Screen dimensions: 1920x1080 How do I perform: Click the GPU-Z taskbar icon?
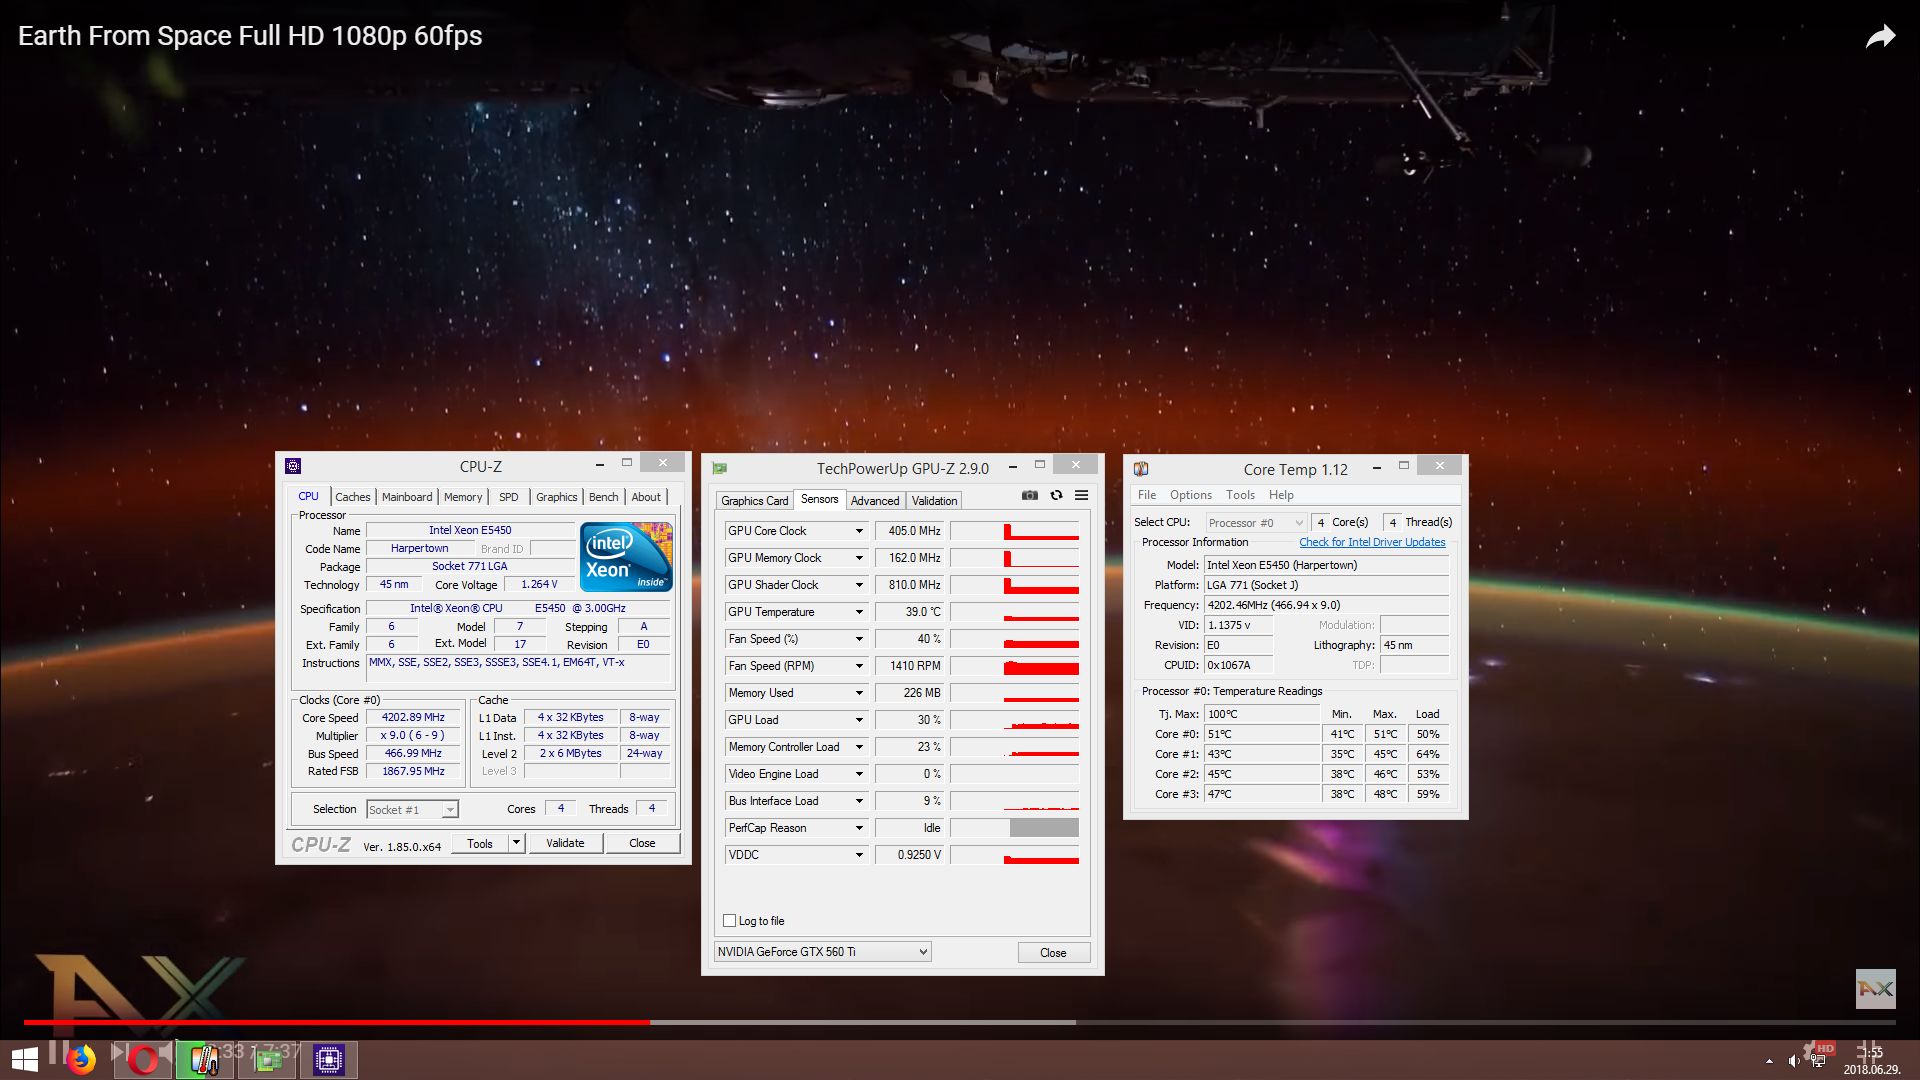coord(267,1059)
